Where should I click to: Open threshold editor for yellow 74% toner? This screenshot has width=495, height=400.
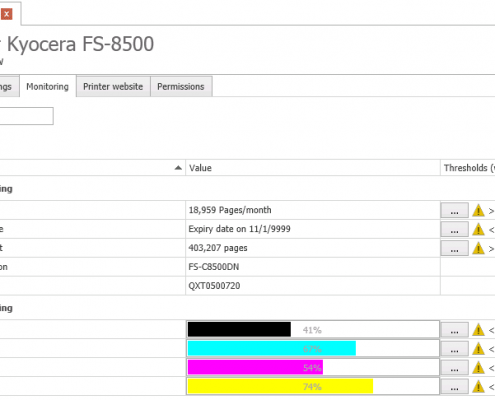pos(454,387)
